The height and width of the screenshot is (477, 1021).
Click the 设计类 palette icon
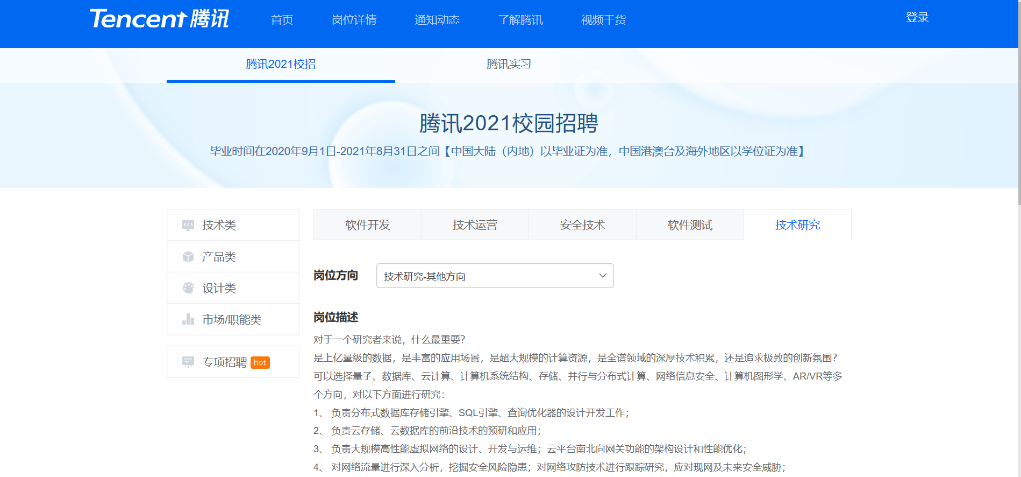(x=188, y=288)
